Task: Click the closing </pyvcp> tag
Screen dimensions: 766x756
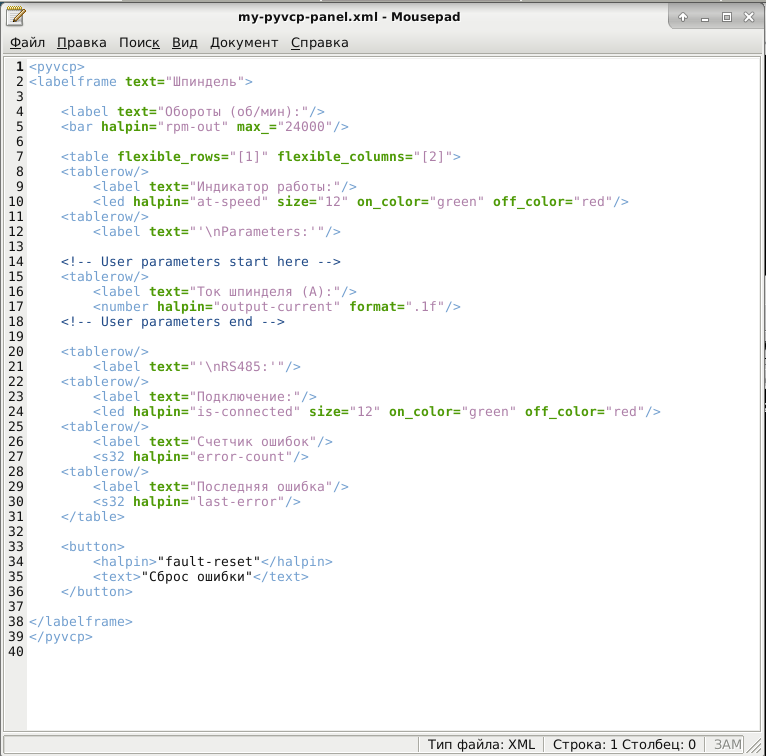Action: pos(61,637)
